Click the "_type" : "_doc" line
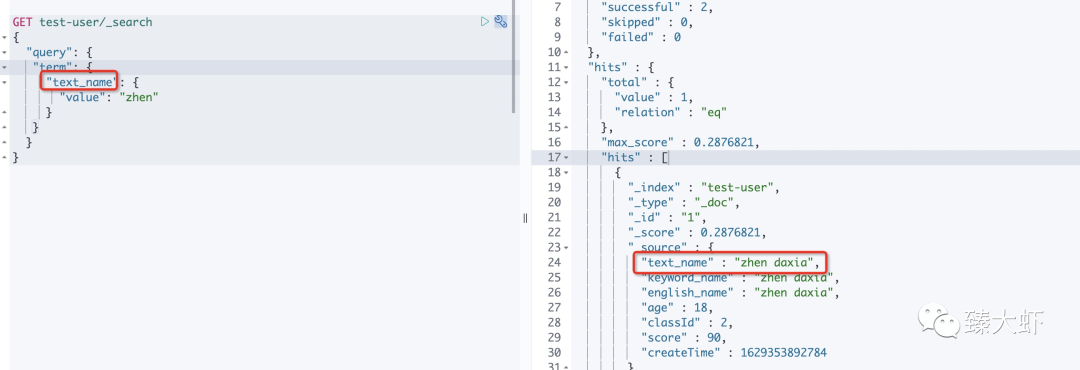1080x370 pixels. point(684,203)
